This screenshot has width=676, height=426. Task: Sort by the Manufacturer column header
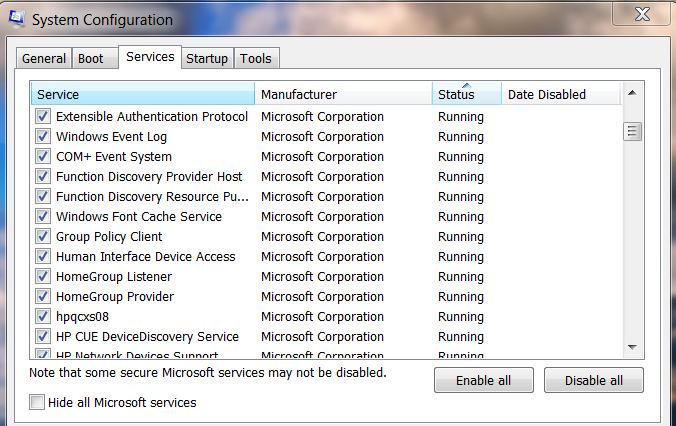click(343, 95)
